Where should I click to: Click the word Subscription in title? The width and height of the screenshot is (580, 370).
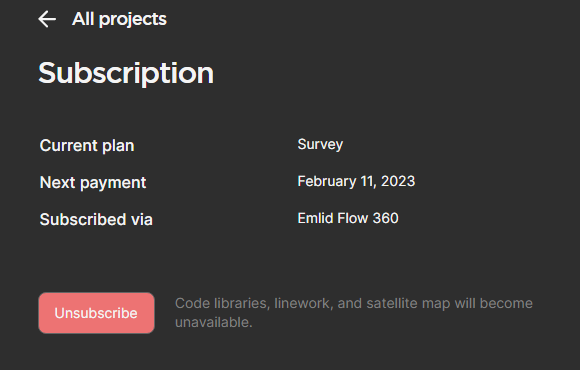point(126,73)
